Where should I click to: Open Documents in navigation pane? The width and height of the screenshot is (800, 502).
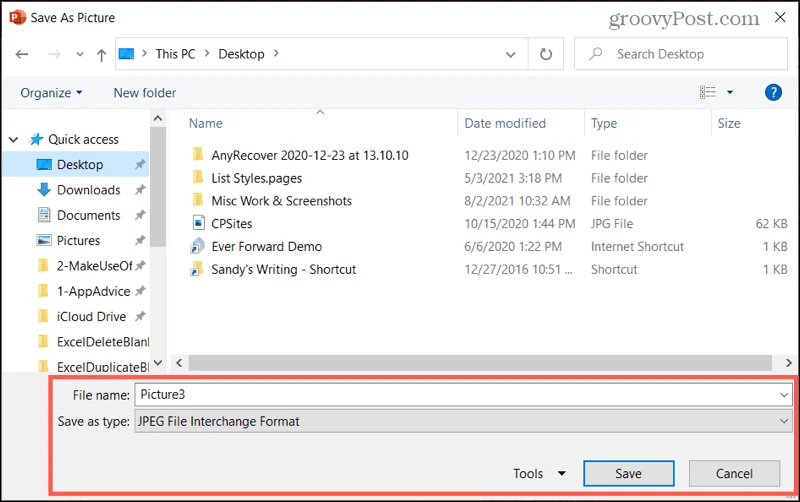[88, 215]
